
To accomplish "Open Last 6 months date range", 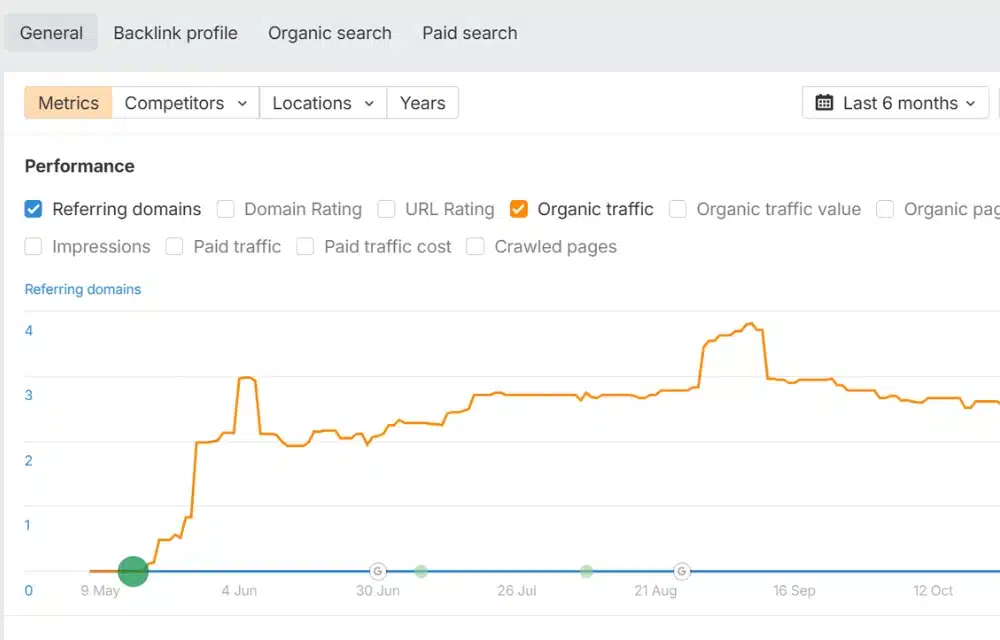I will [x=895, y=103].
